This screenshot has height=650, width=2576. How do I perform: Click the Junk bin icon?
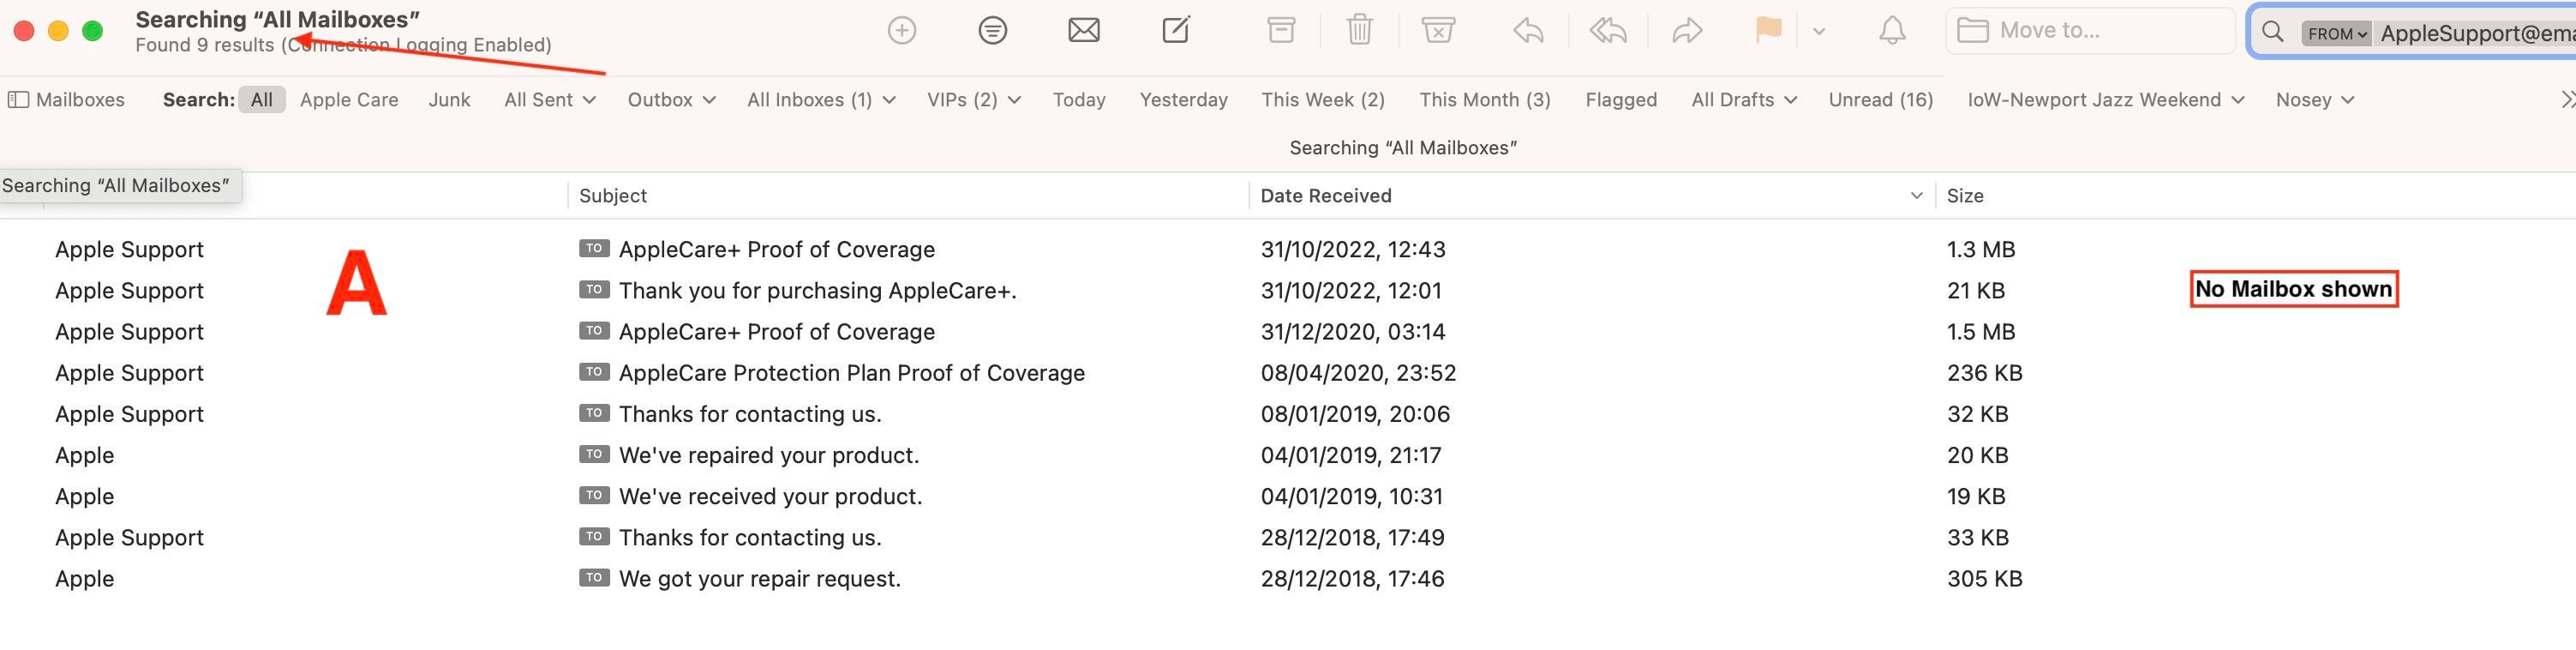coord(1438,30)
